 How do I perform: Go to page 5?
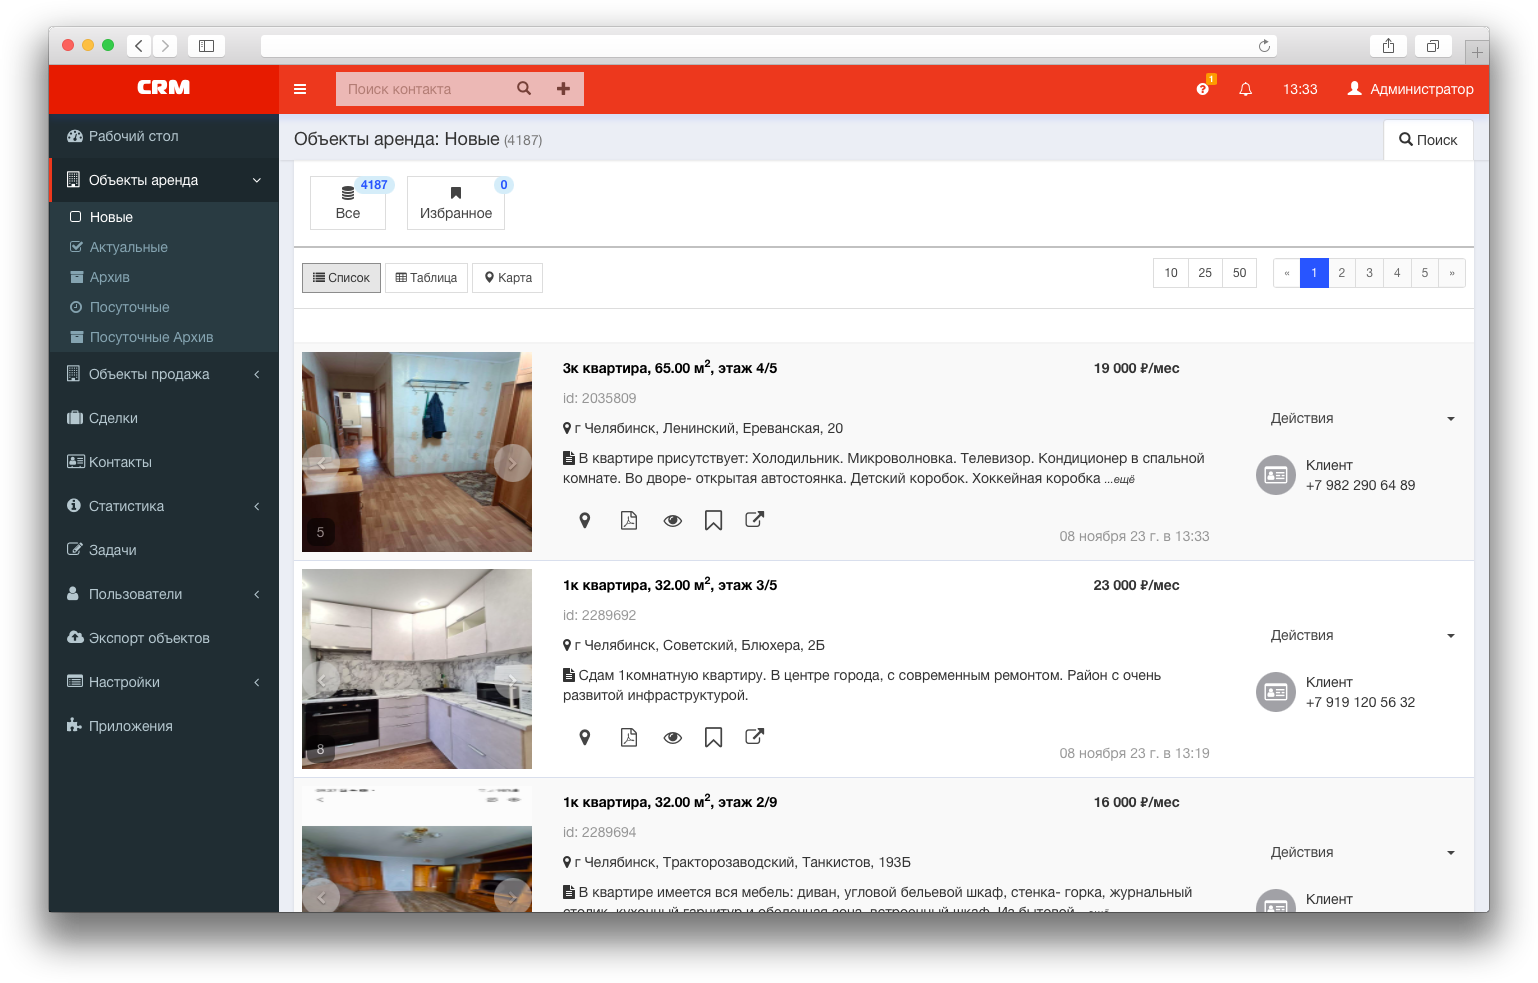(x=1425, y=273)
